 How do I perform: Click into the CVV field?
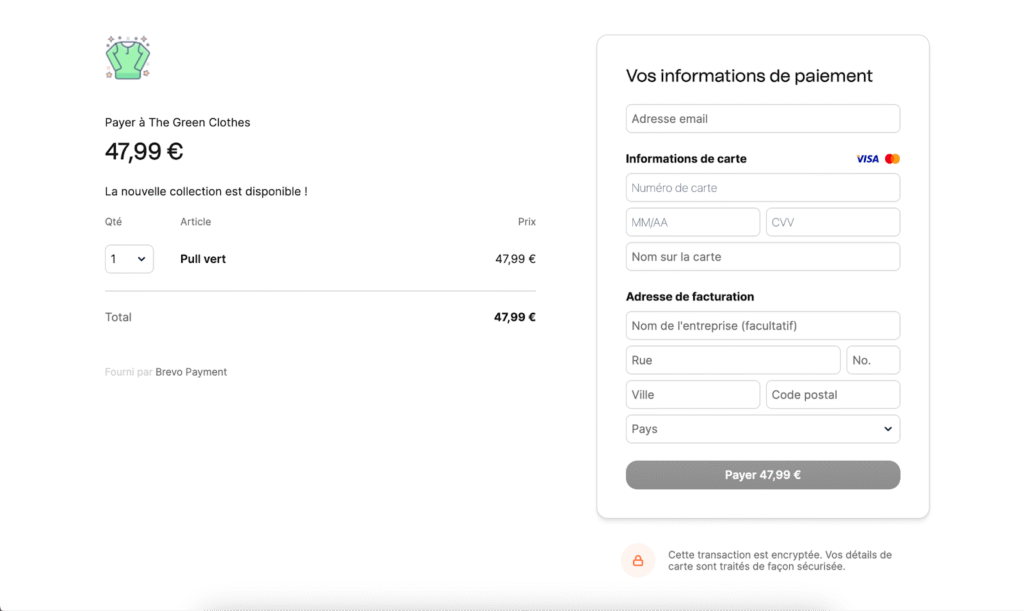click(x=832, y=222)
